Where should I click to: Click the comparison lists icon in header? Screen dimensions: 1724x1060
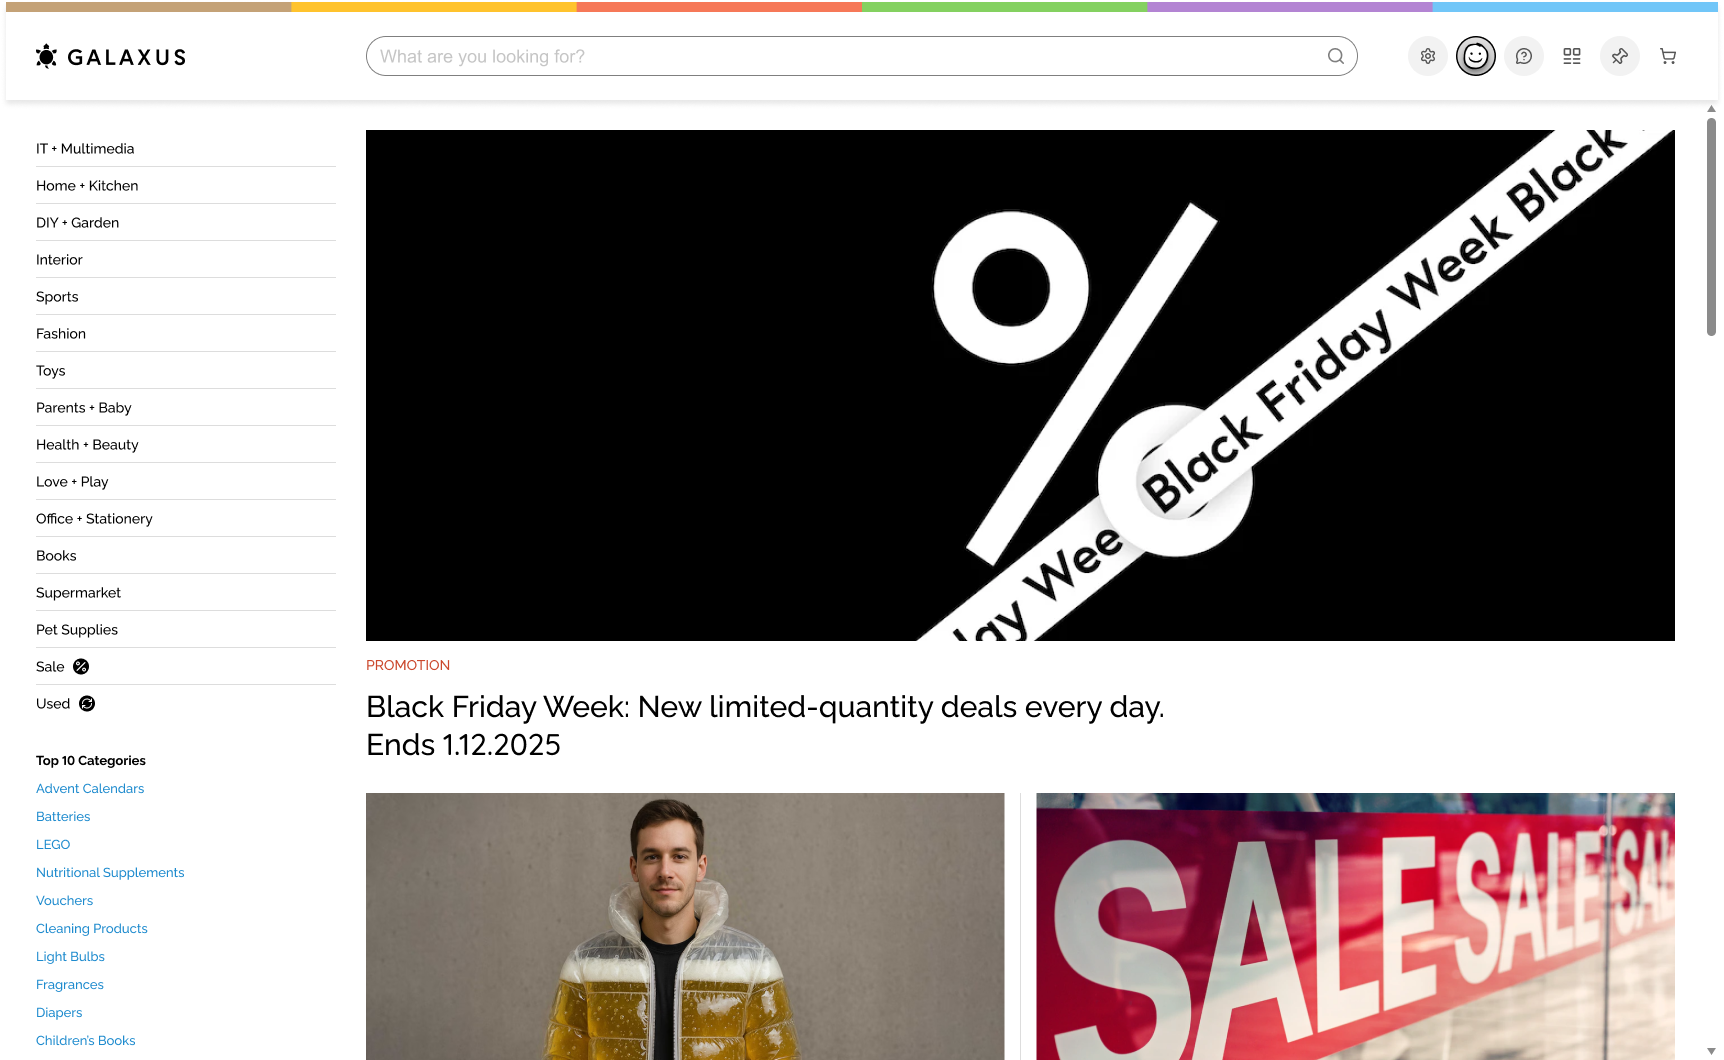(1572, 56)
